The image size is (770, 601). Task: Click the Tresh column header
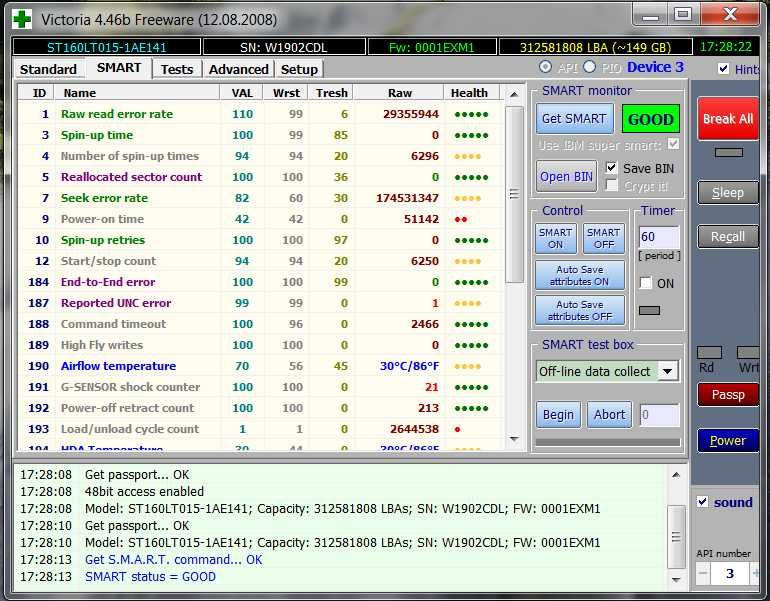tap(331, 93)
